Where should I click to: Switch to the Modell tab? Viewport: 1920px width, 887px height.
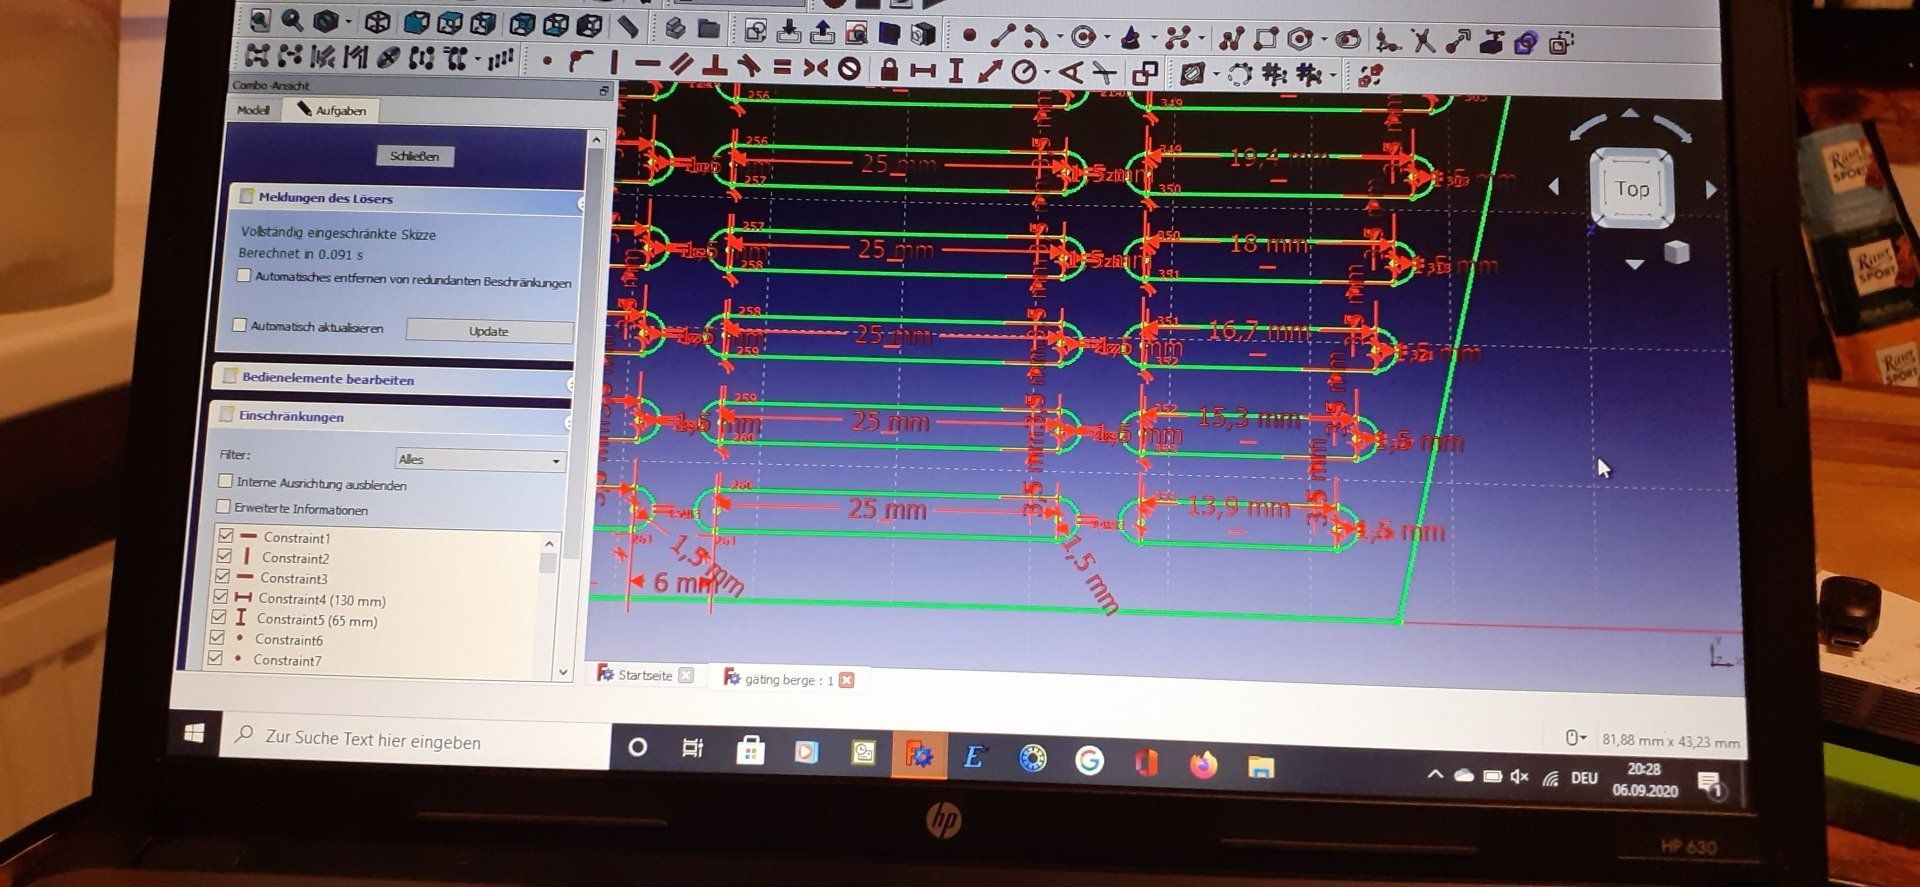(254, 110)
